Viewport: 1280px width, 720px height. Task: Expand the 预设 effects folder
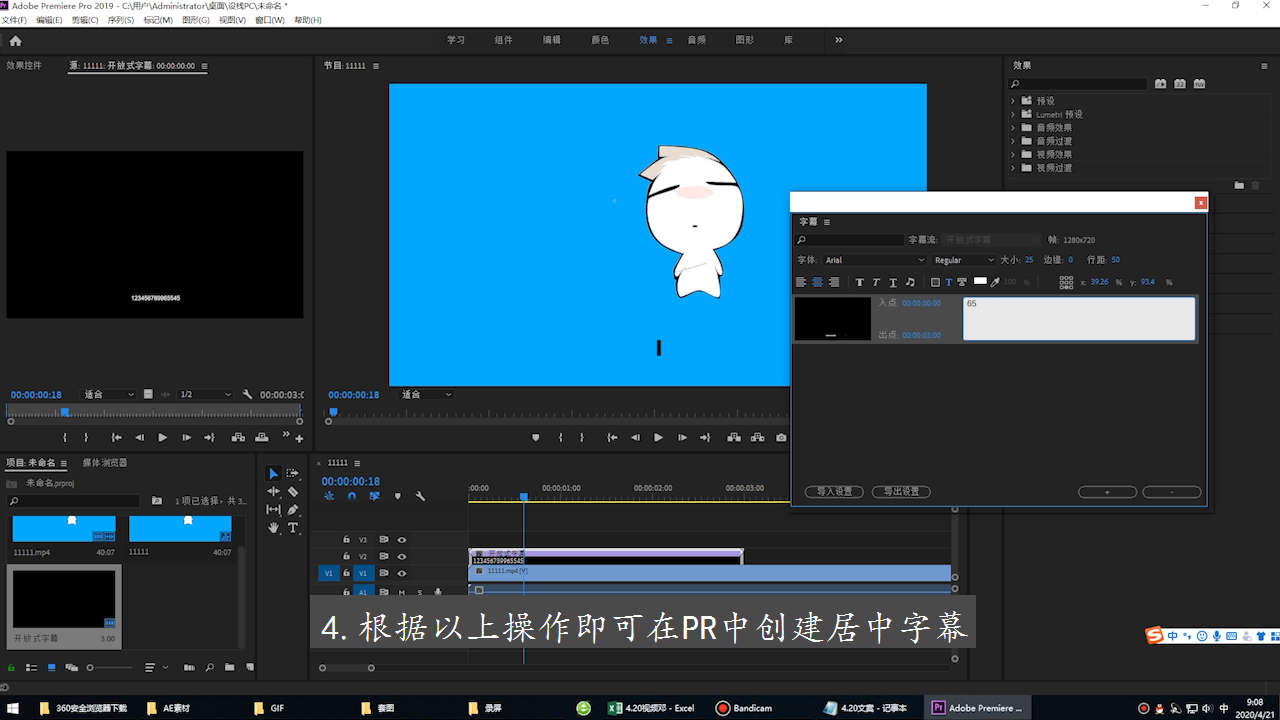[1012, 101]
